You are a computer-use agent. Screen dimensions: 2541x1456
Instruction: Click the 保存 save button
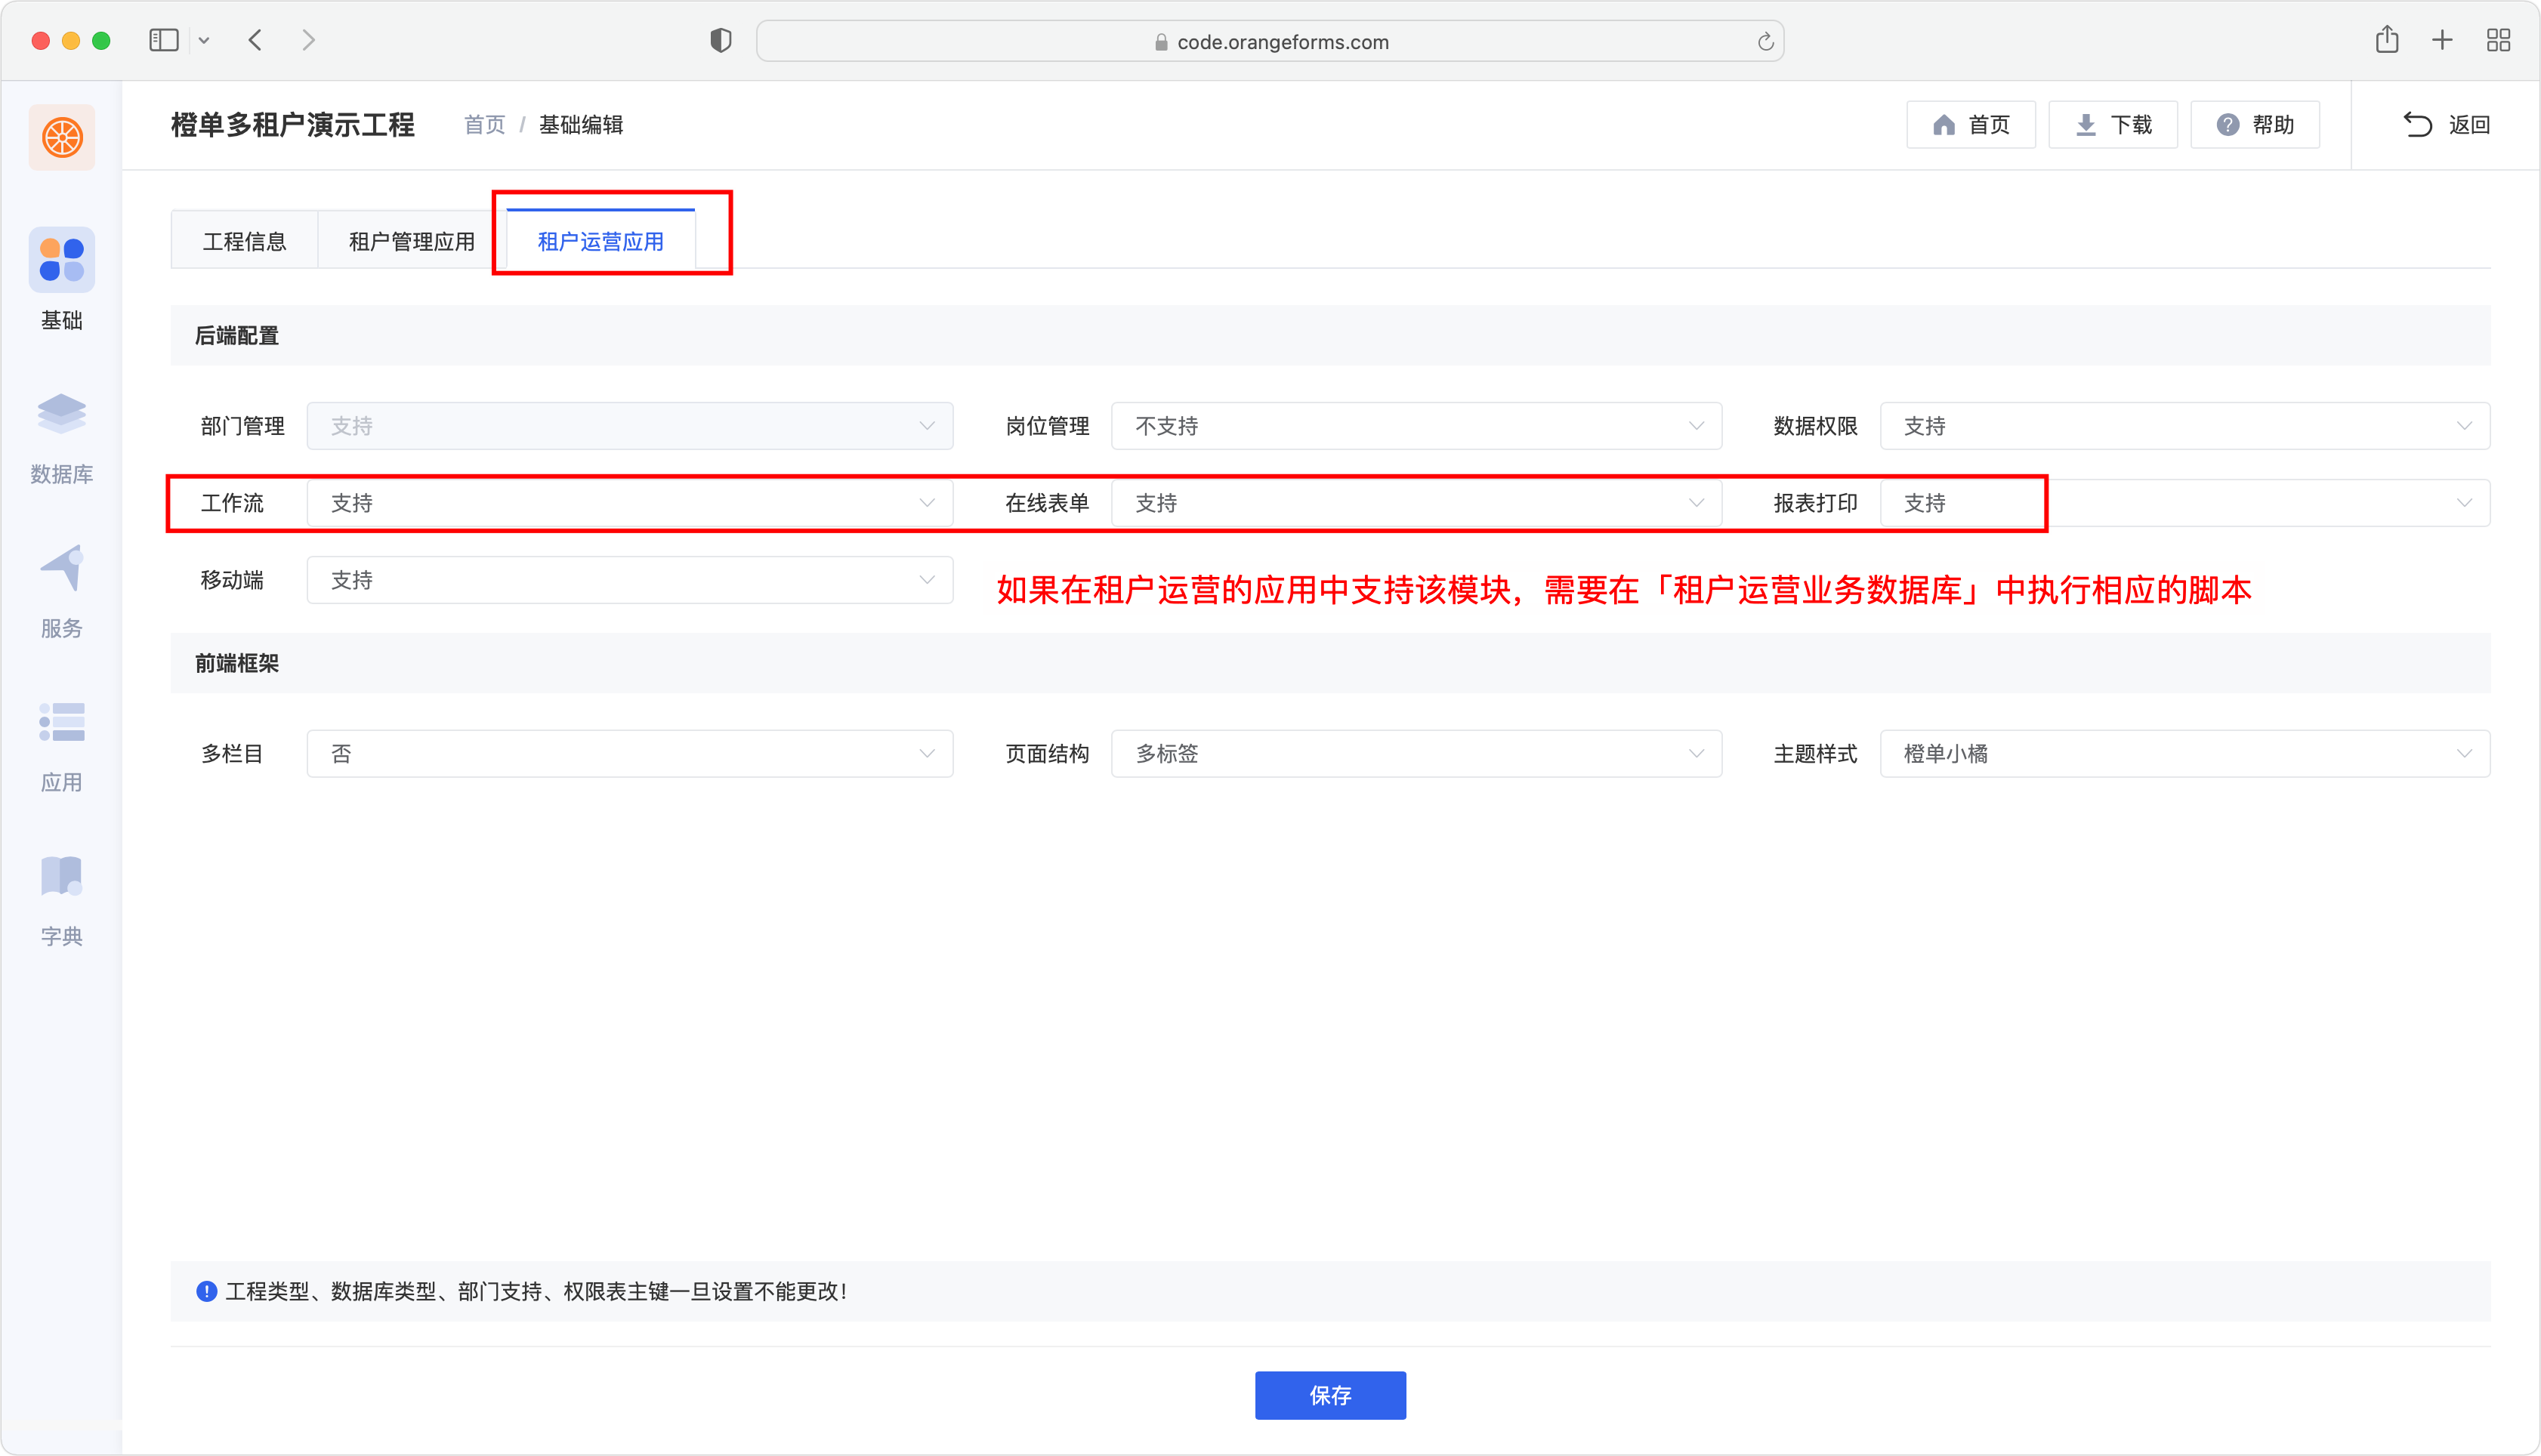pyautogui.click(x=1330, y=1395)
